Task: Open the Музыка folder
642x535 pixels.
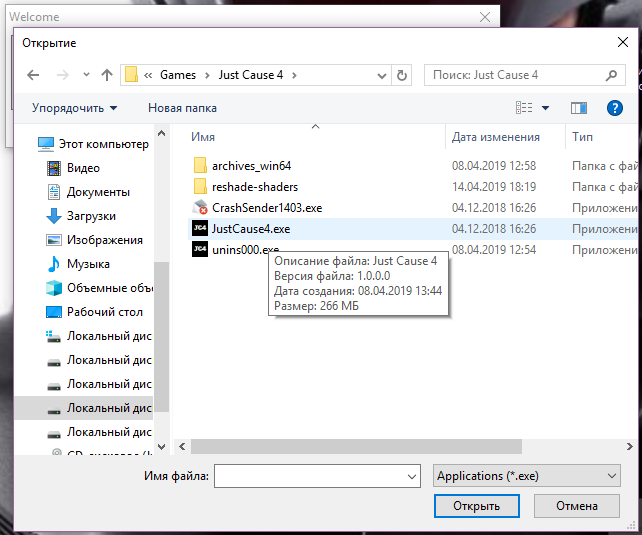Action: coord(78,264)
